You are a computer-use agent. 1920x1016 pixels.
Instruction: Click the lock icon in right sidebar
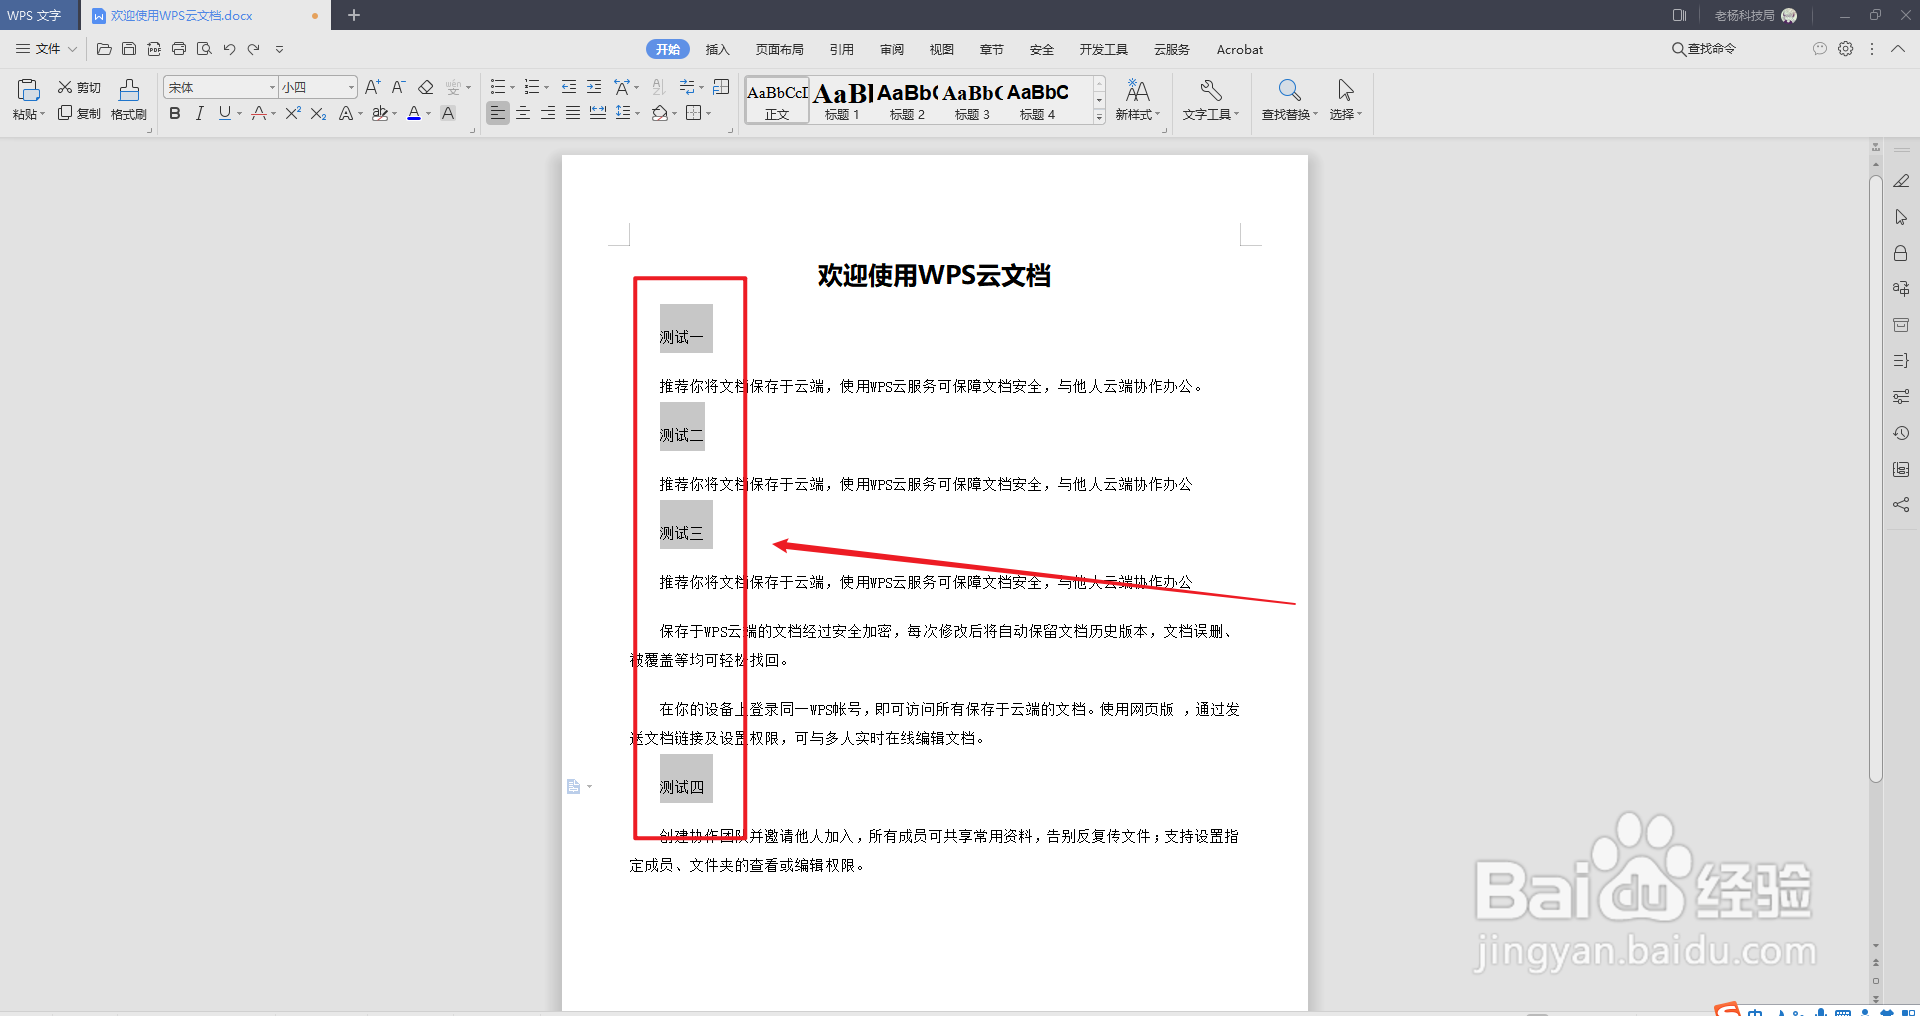pyautogui.click(x=1901, y=253)
